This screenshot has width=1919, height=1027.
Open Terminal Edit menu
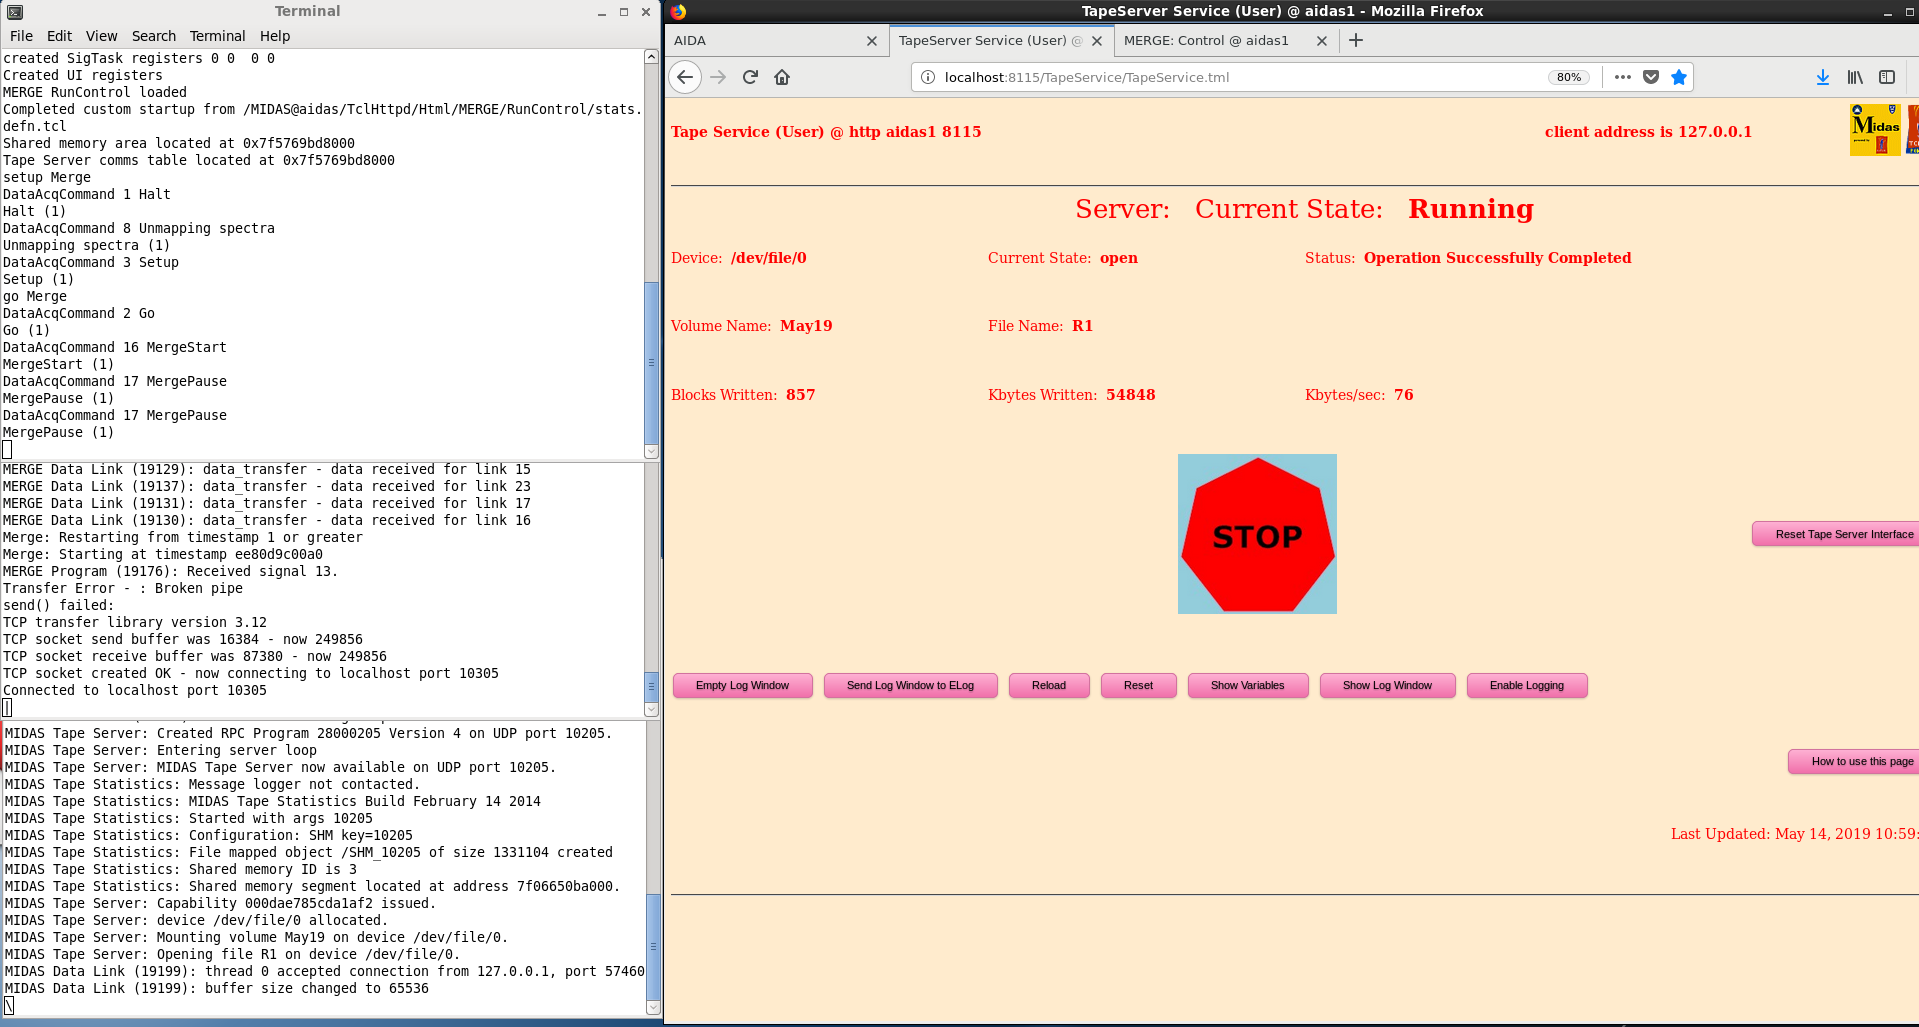point(59,36)
